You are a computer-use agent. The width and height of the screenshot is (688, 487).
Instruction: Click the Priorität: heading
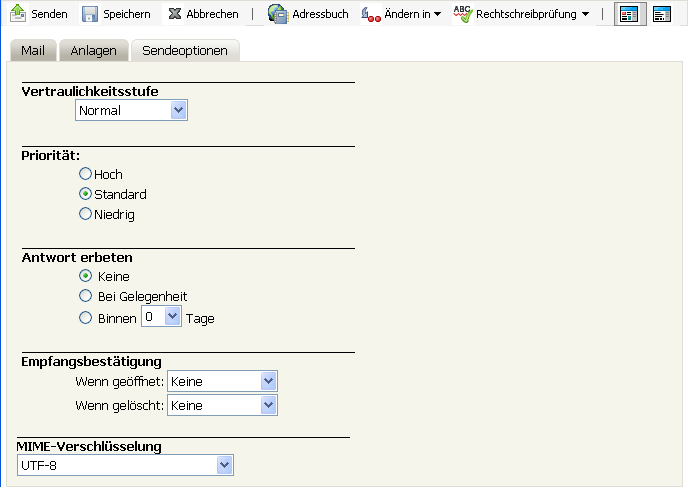(51, 156)
